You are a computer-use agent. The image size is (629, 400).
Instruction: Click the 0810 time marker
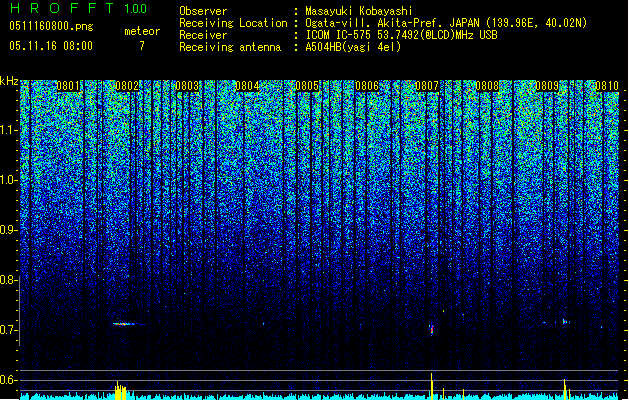pyautogui.click(x=607, y=86)
